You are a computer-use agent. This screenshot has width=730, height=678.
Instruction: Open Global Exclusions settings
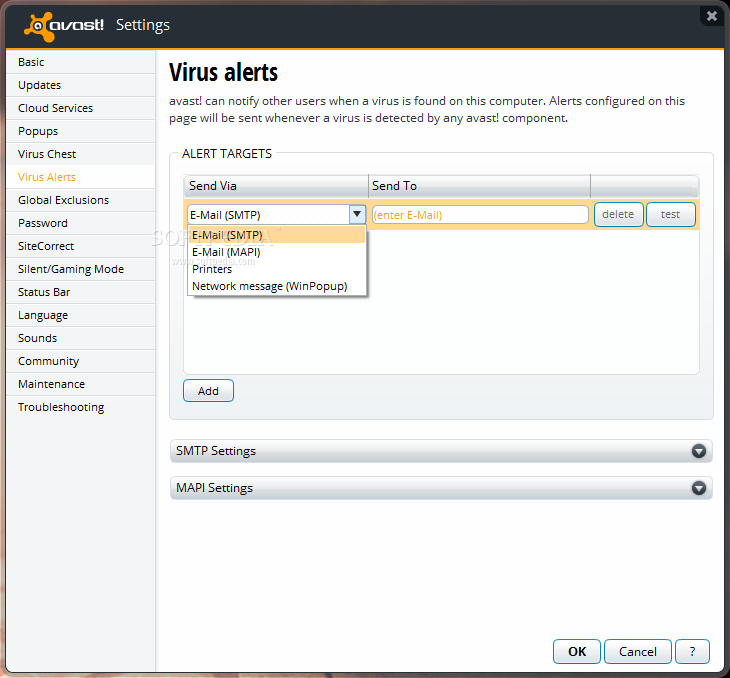click(x=81, y=200)
